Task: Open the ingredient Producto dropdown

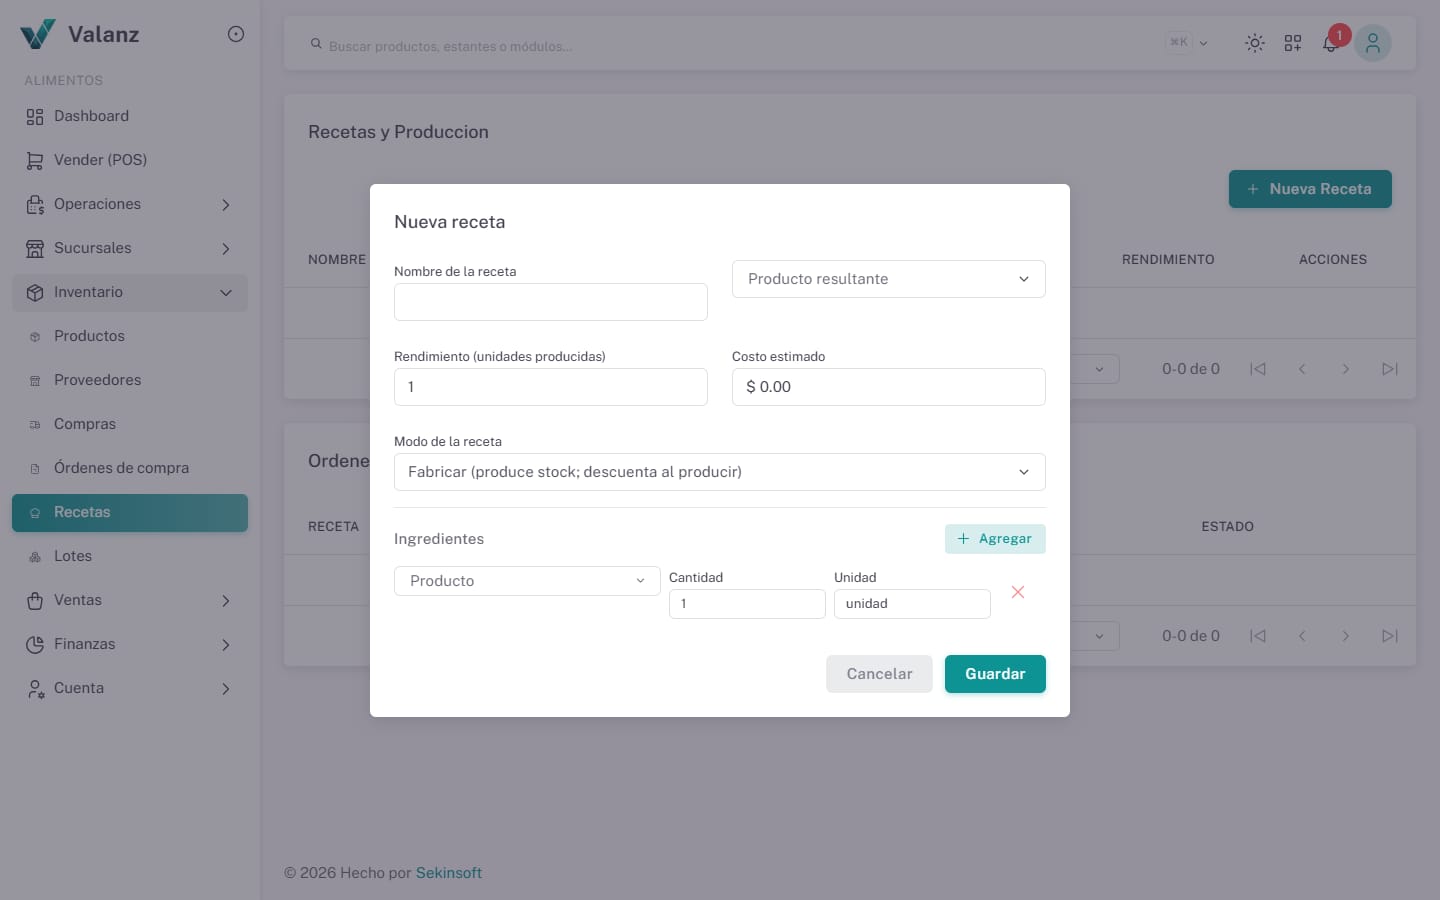Action: tap(527, 581)
